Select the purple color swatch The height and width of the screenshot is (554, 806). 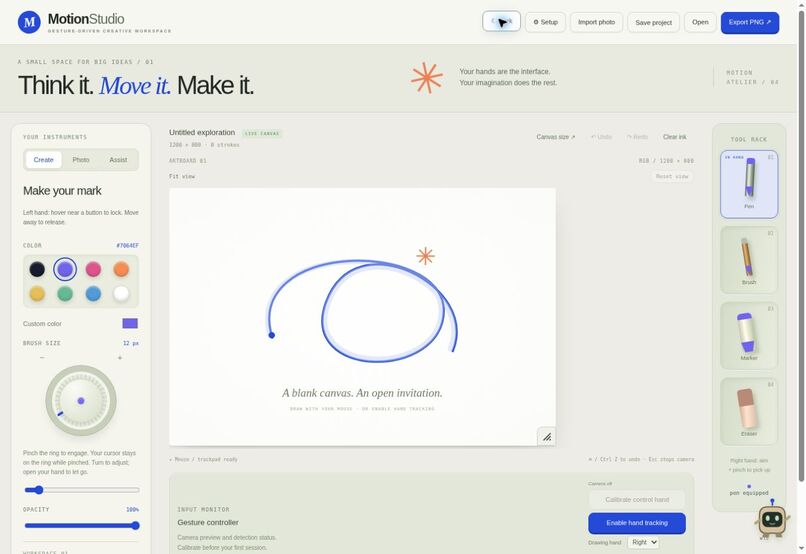[x=65, y=269]
